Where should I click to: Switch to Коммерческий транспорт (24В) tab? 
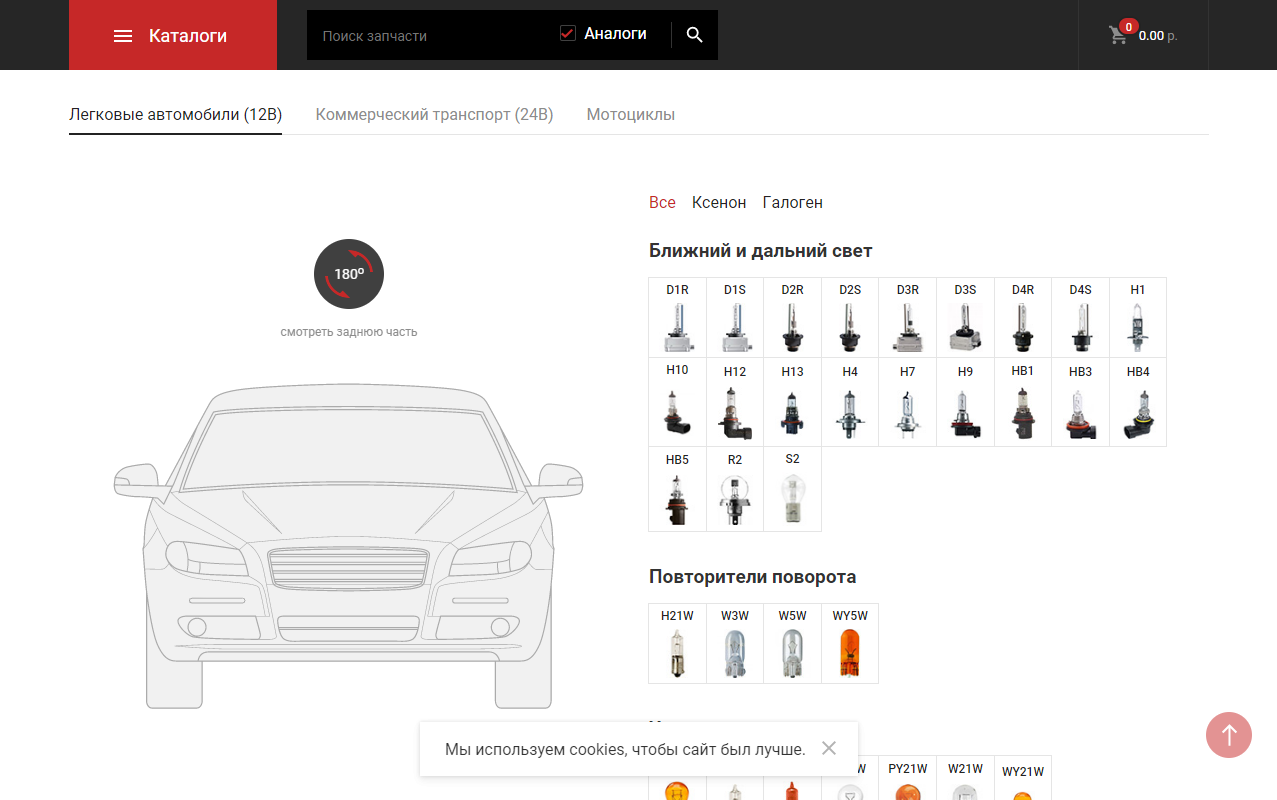tap(434, 114)
